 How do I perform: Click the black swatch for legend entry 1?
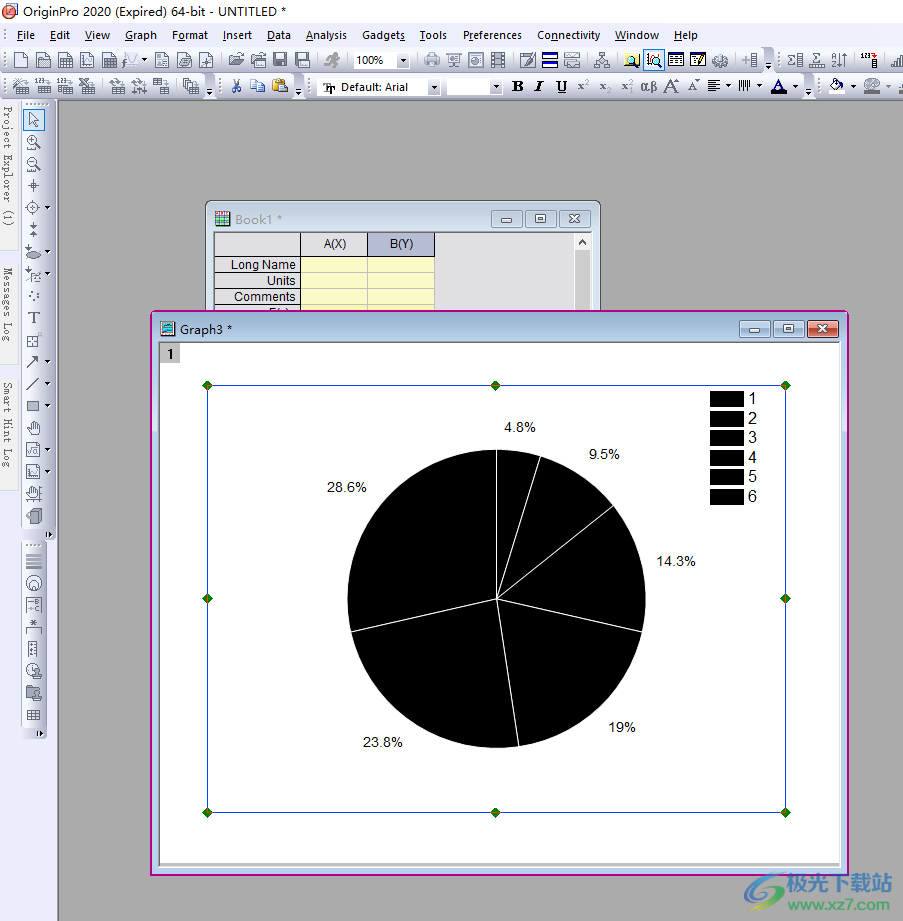click(726, 399)
